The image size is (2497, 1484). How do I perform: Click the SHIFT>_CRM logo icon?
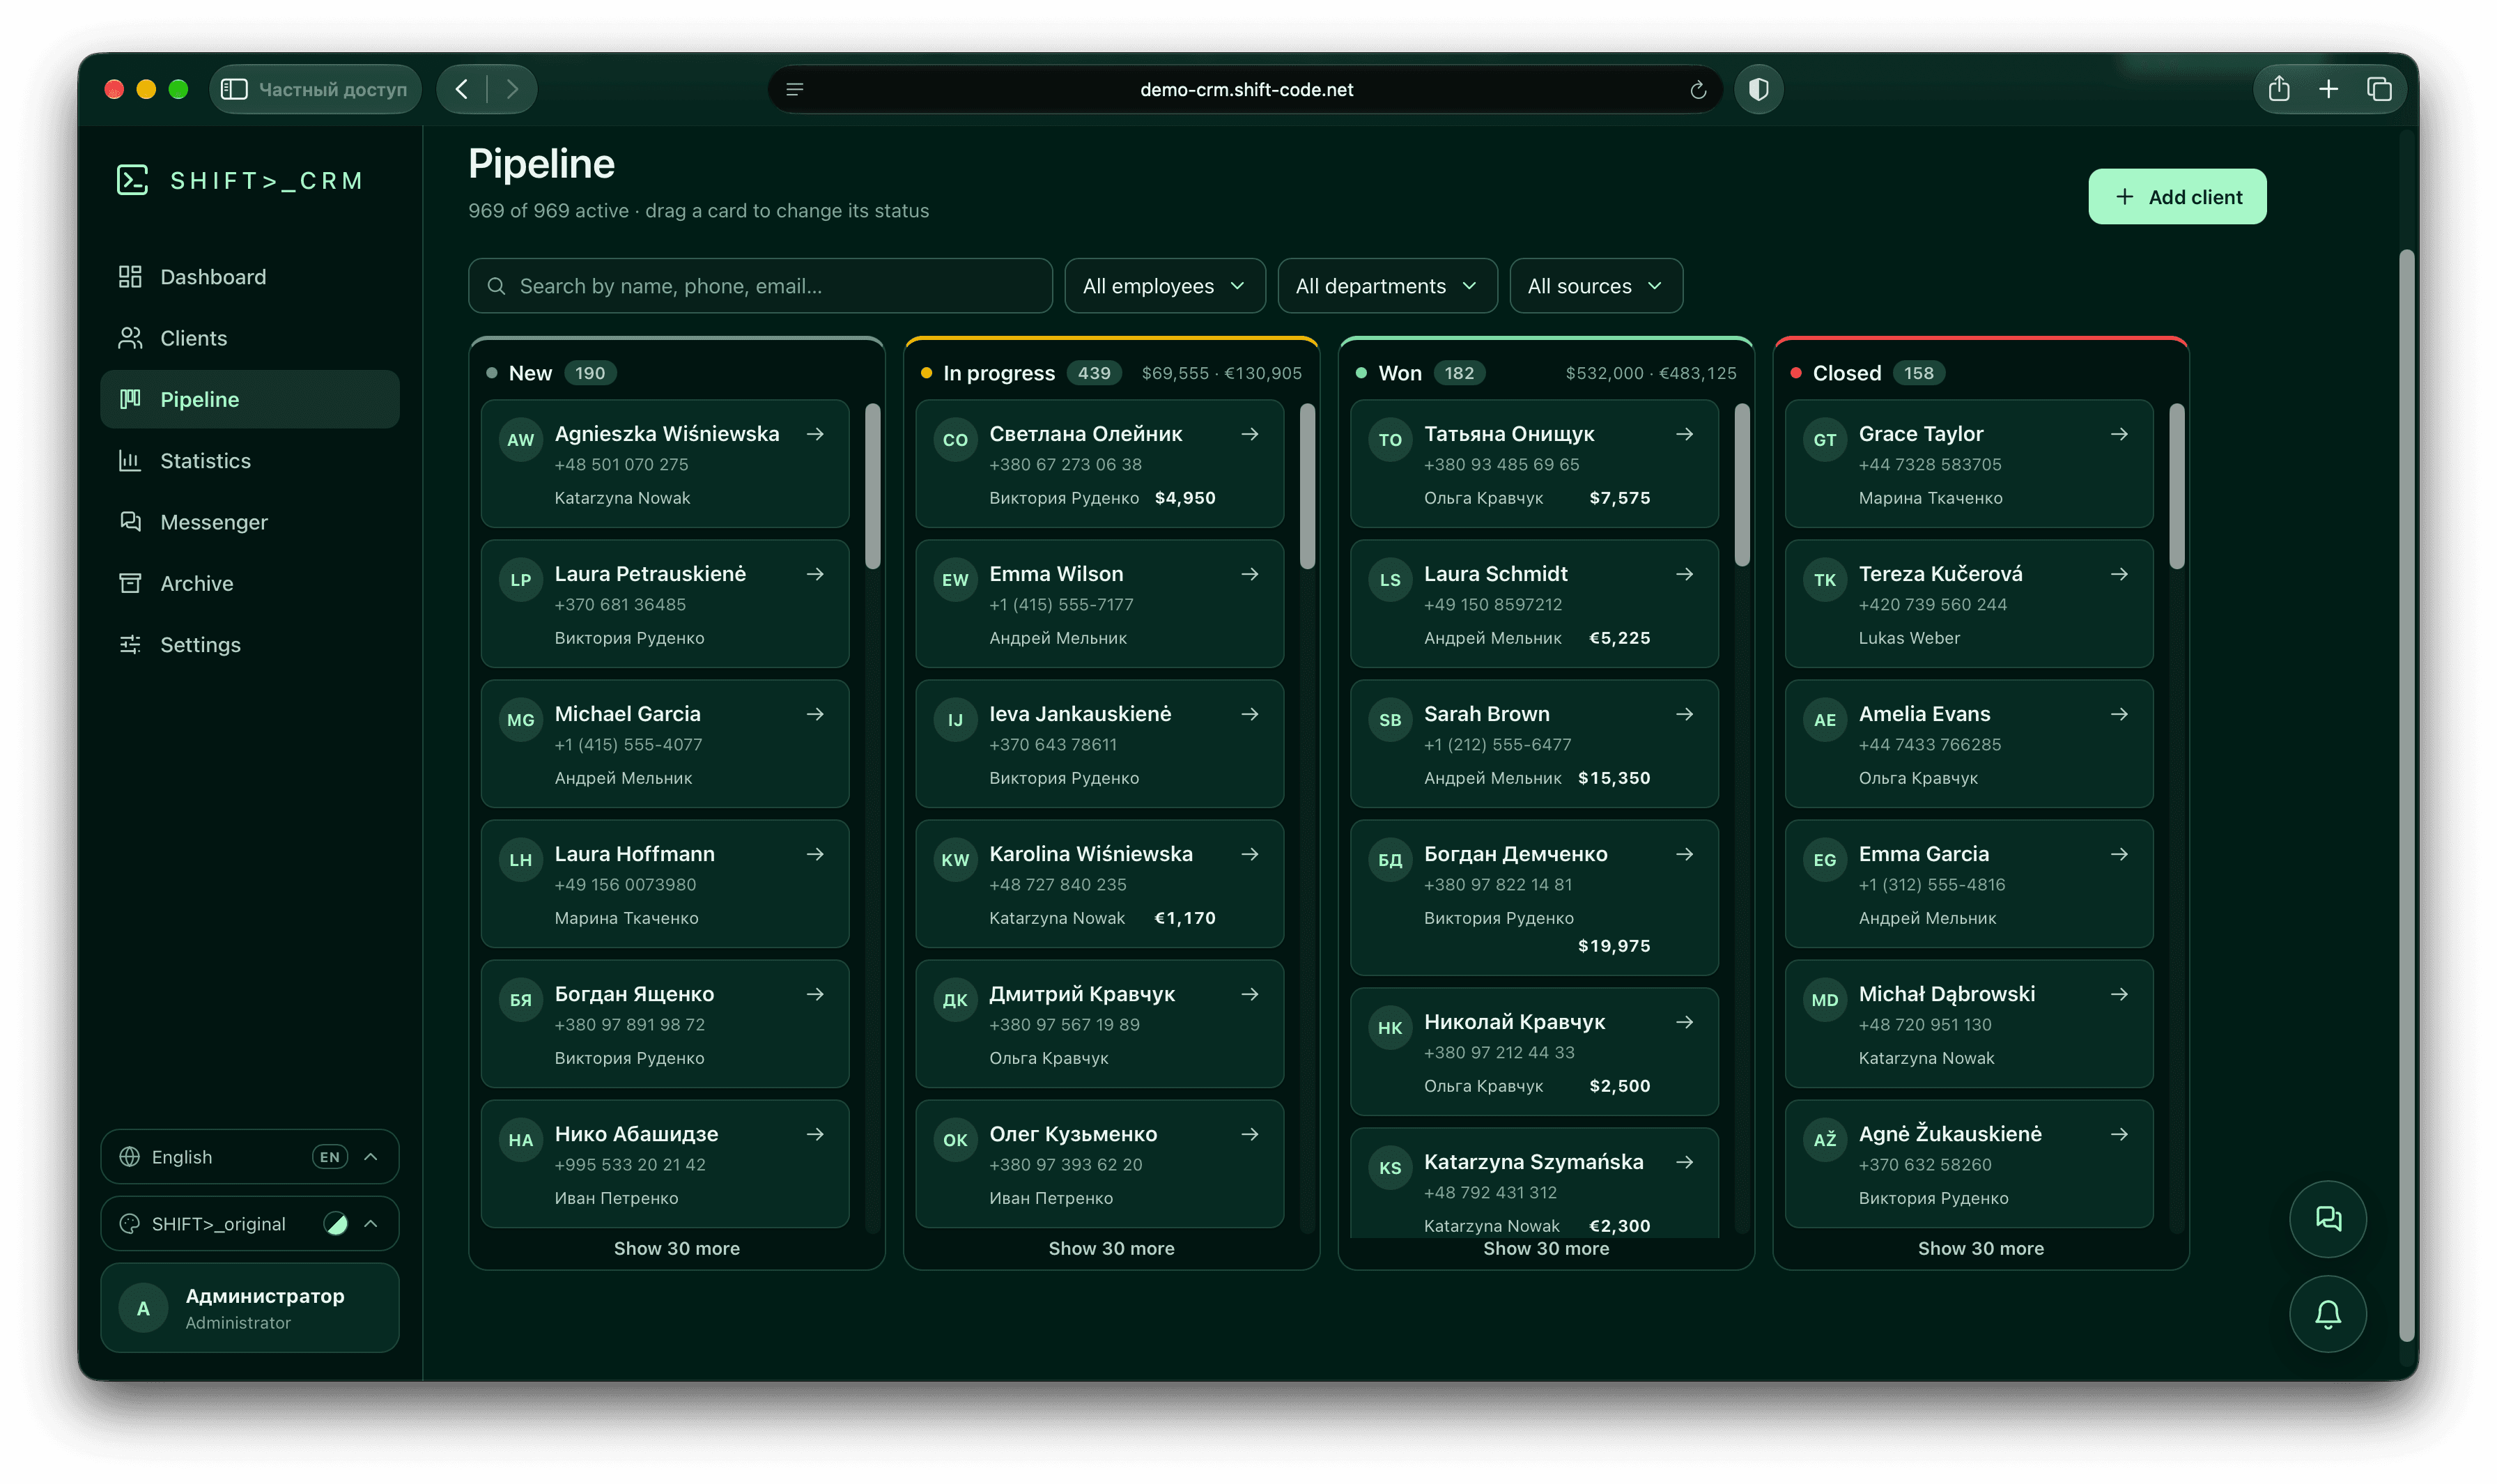(132, 180)
